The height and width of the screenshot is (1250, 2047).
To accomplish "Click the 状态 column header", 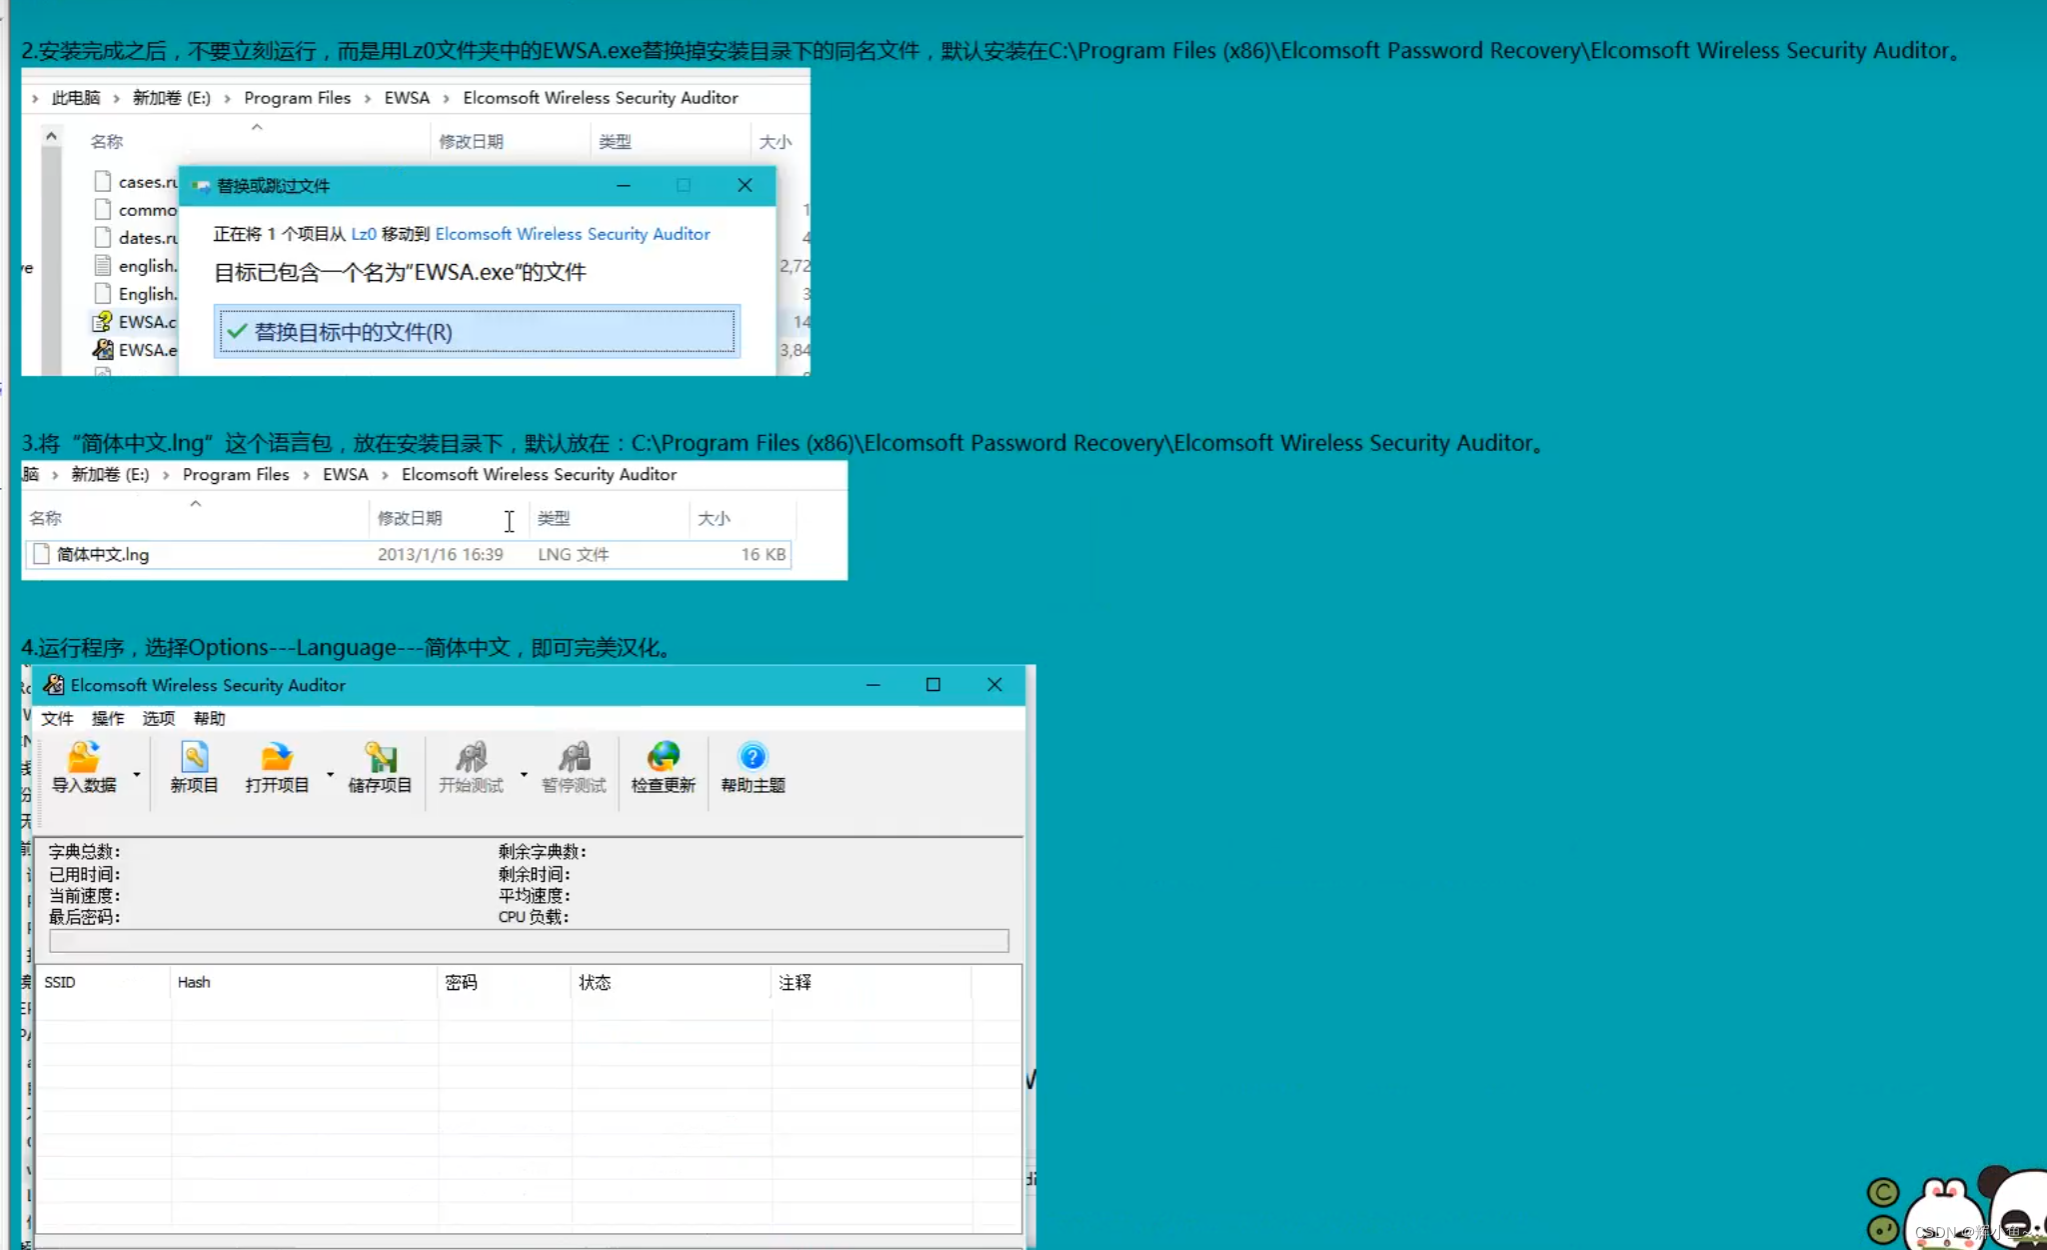I will [x=671, y=982].
